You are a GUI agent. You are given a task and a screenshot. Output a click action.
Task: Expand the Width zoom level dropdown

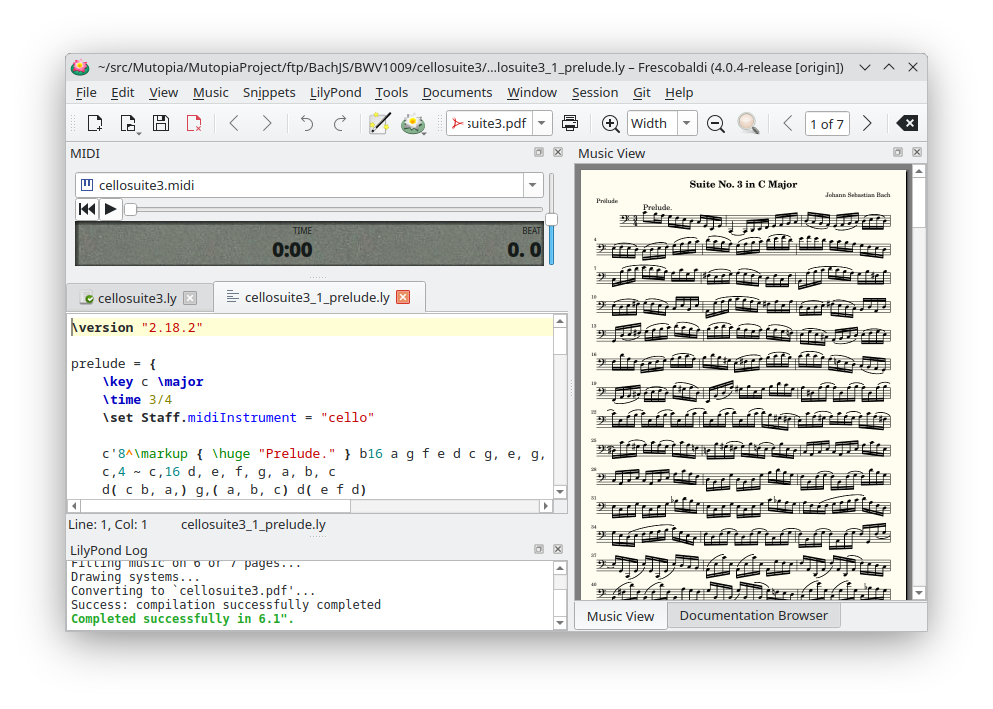[687, 124]
